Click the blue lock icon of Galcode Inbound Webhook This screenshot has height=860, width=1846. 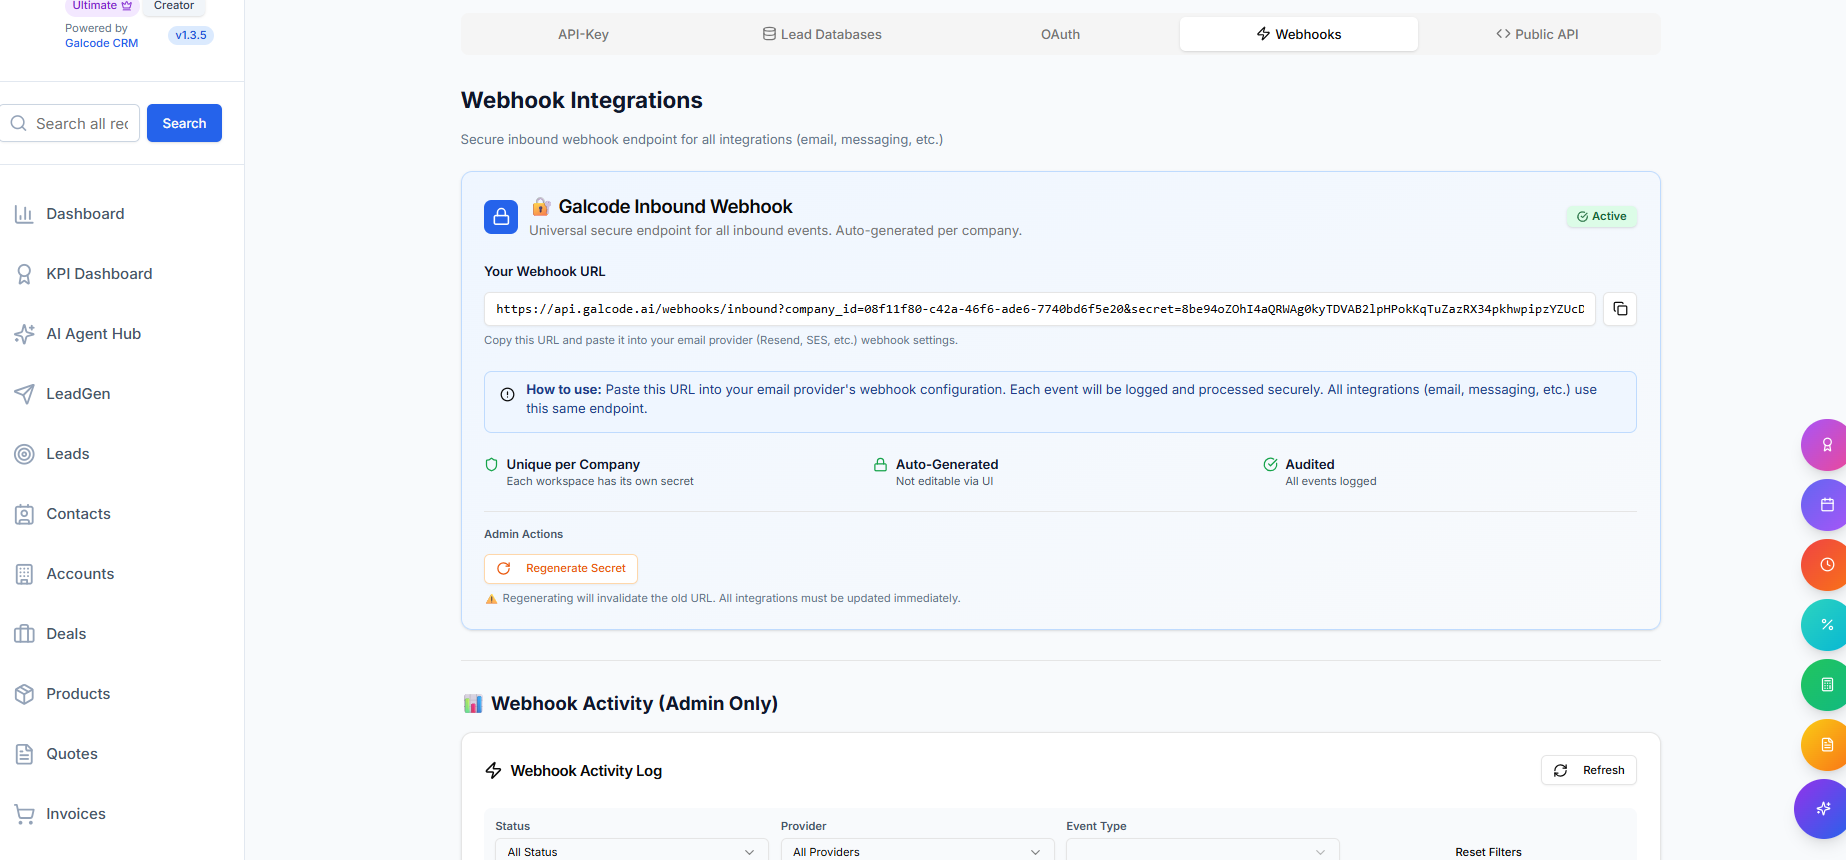click(x=501, y=217)
